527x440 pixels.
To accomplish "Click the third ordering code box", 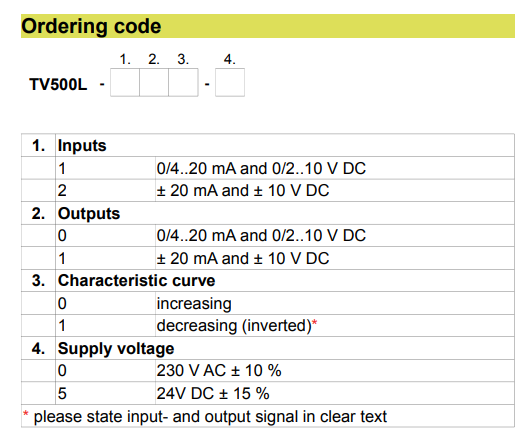I will [x=183, y=83].
